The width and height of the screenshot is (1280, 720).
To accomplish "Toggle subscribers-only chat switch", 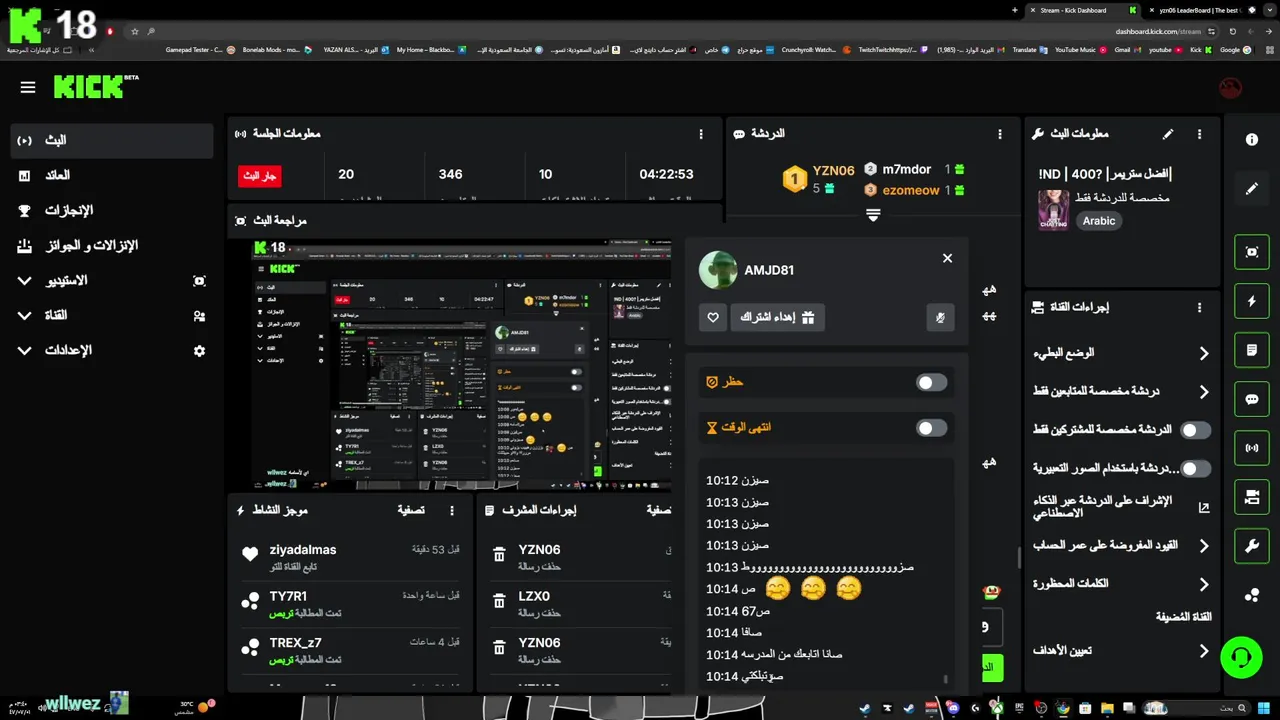I will [x=1195, y=430].
